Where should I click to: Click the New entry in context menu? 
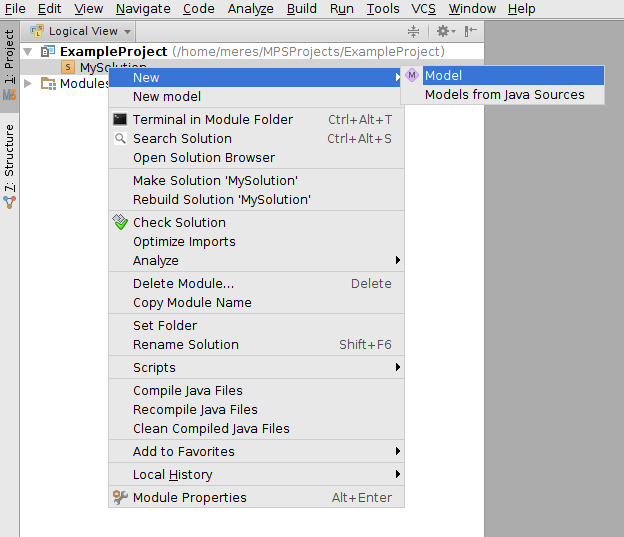256,77
